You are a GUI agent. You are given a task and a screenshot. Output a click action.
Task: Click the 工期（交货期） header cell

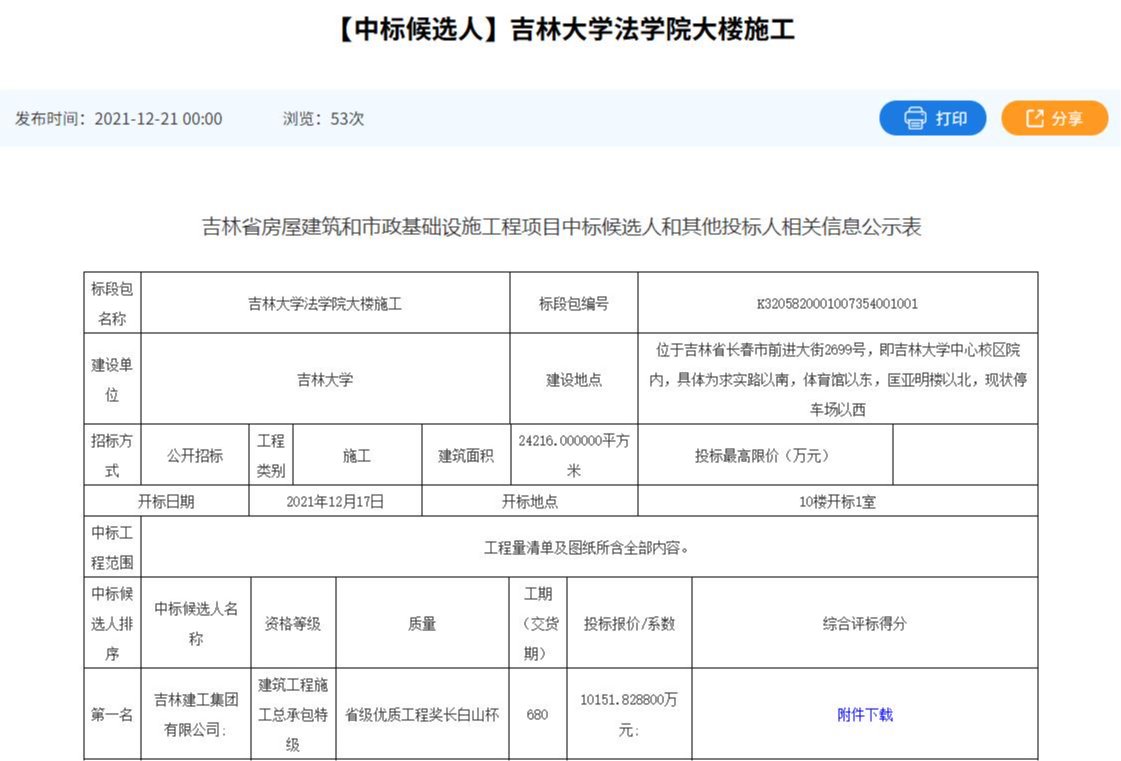[538, 623]
